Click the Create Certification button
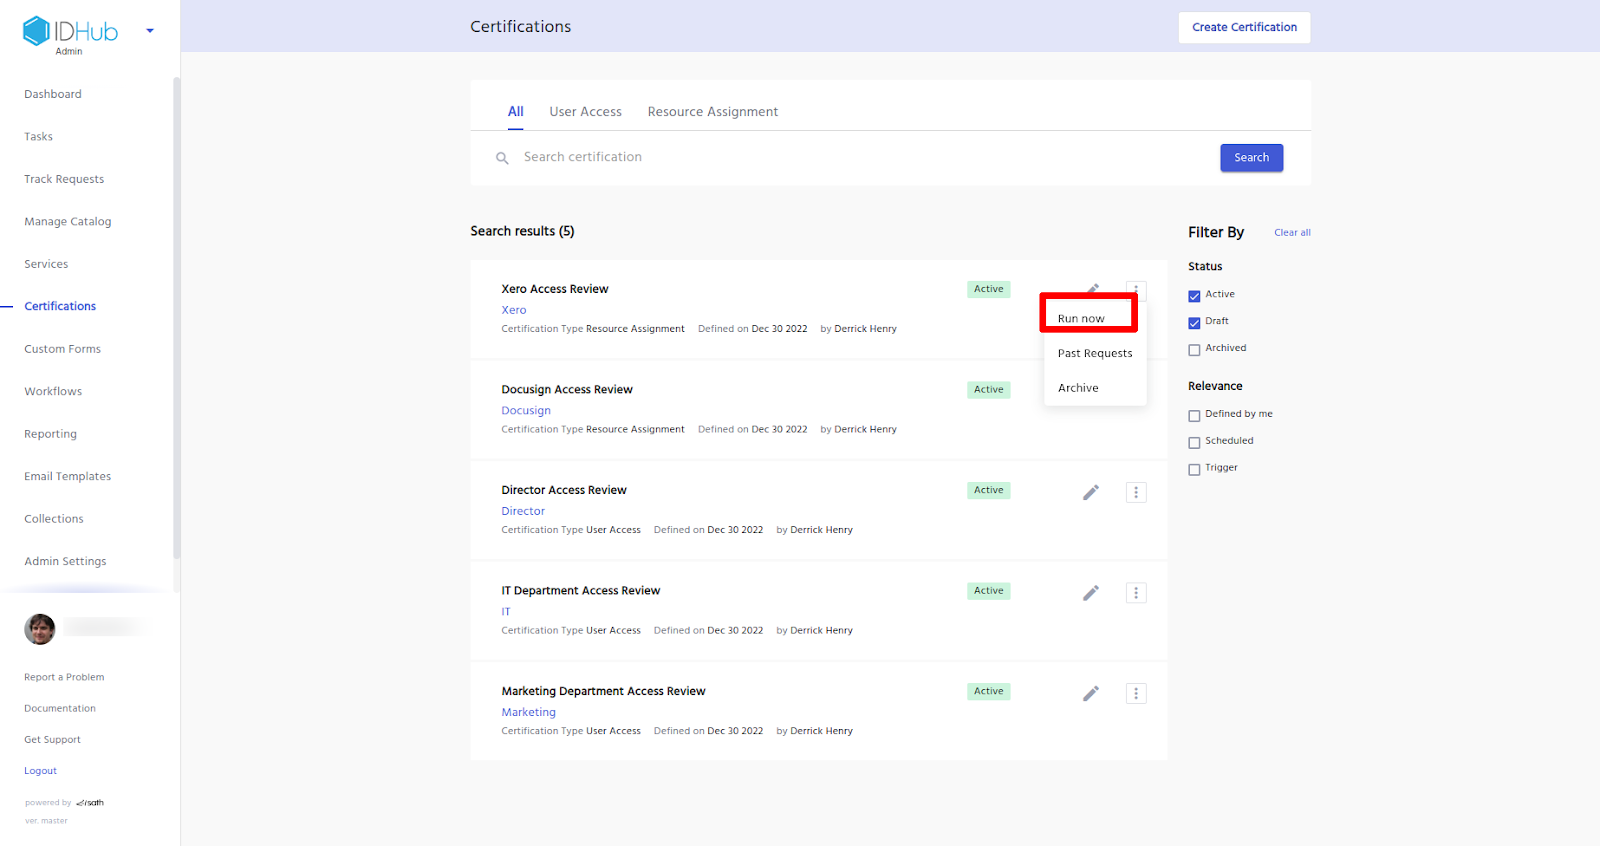Viewport: 1600px width, 846px height. coord(1244,27)
